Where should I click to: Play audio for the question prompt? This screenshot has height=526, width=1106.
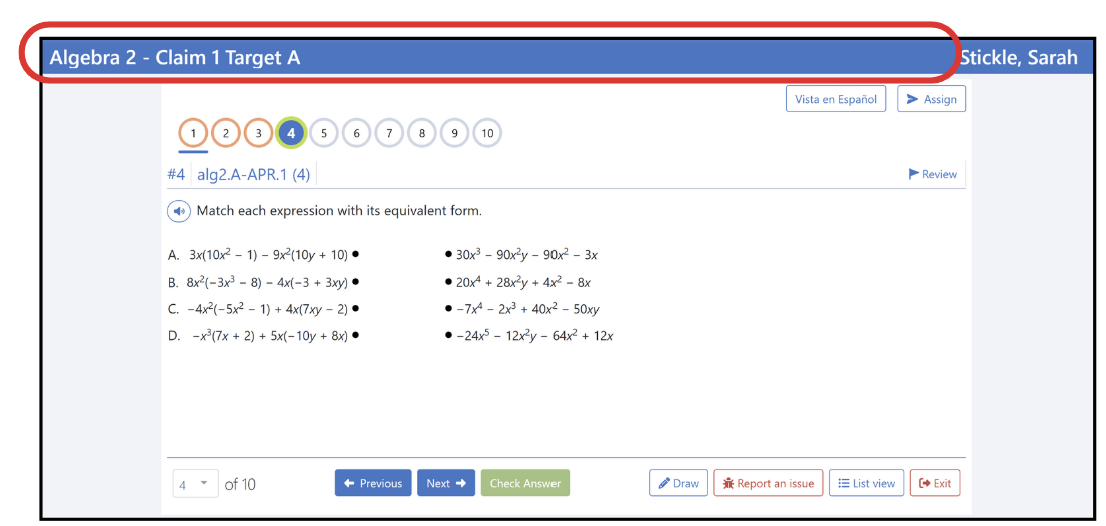pos(179,211)
